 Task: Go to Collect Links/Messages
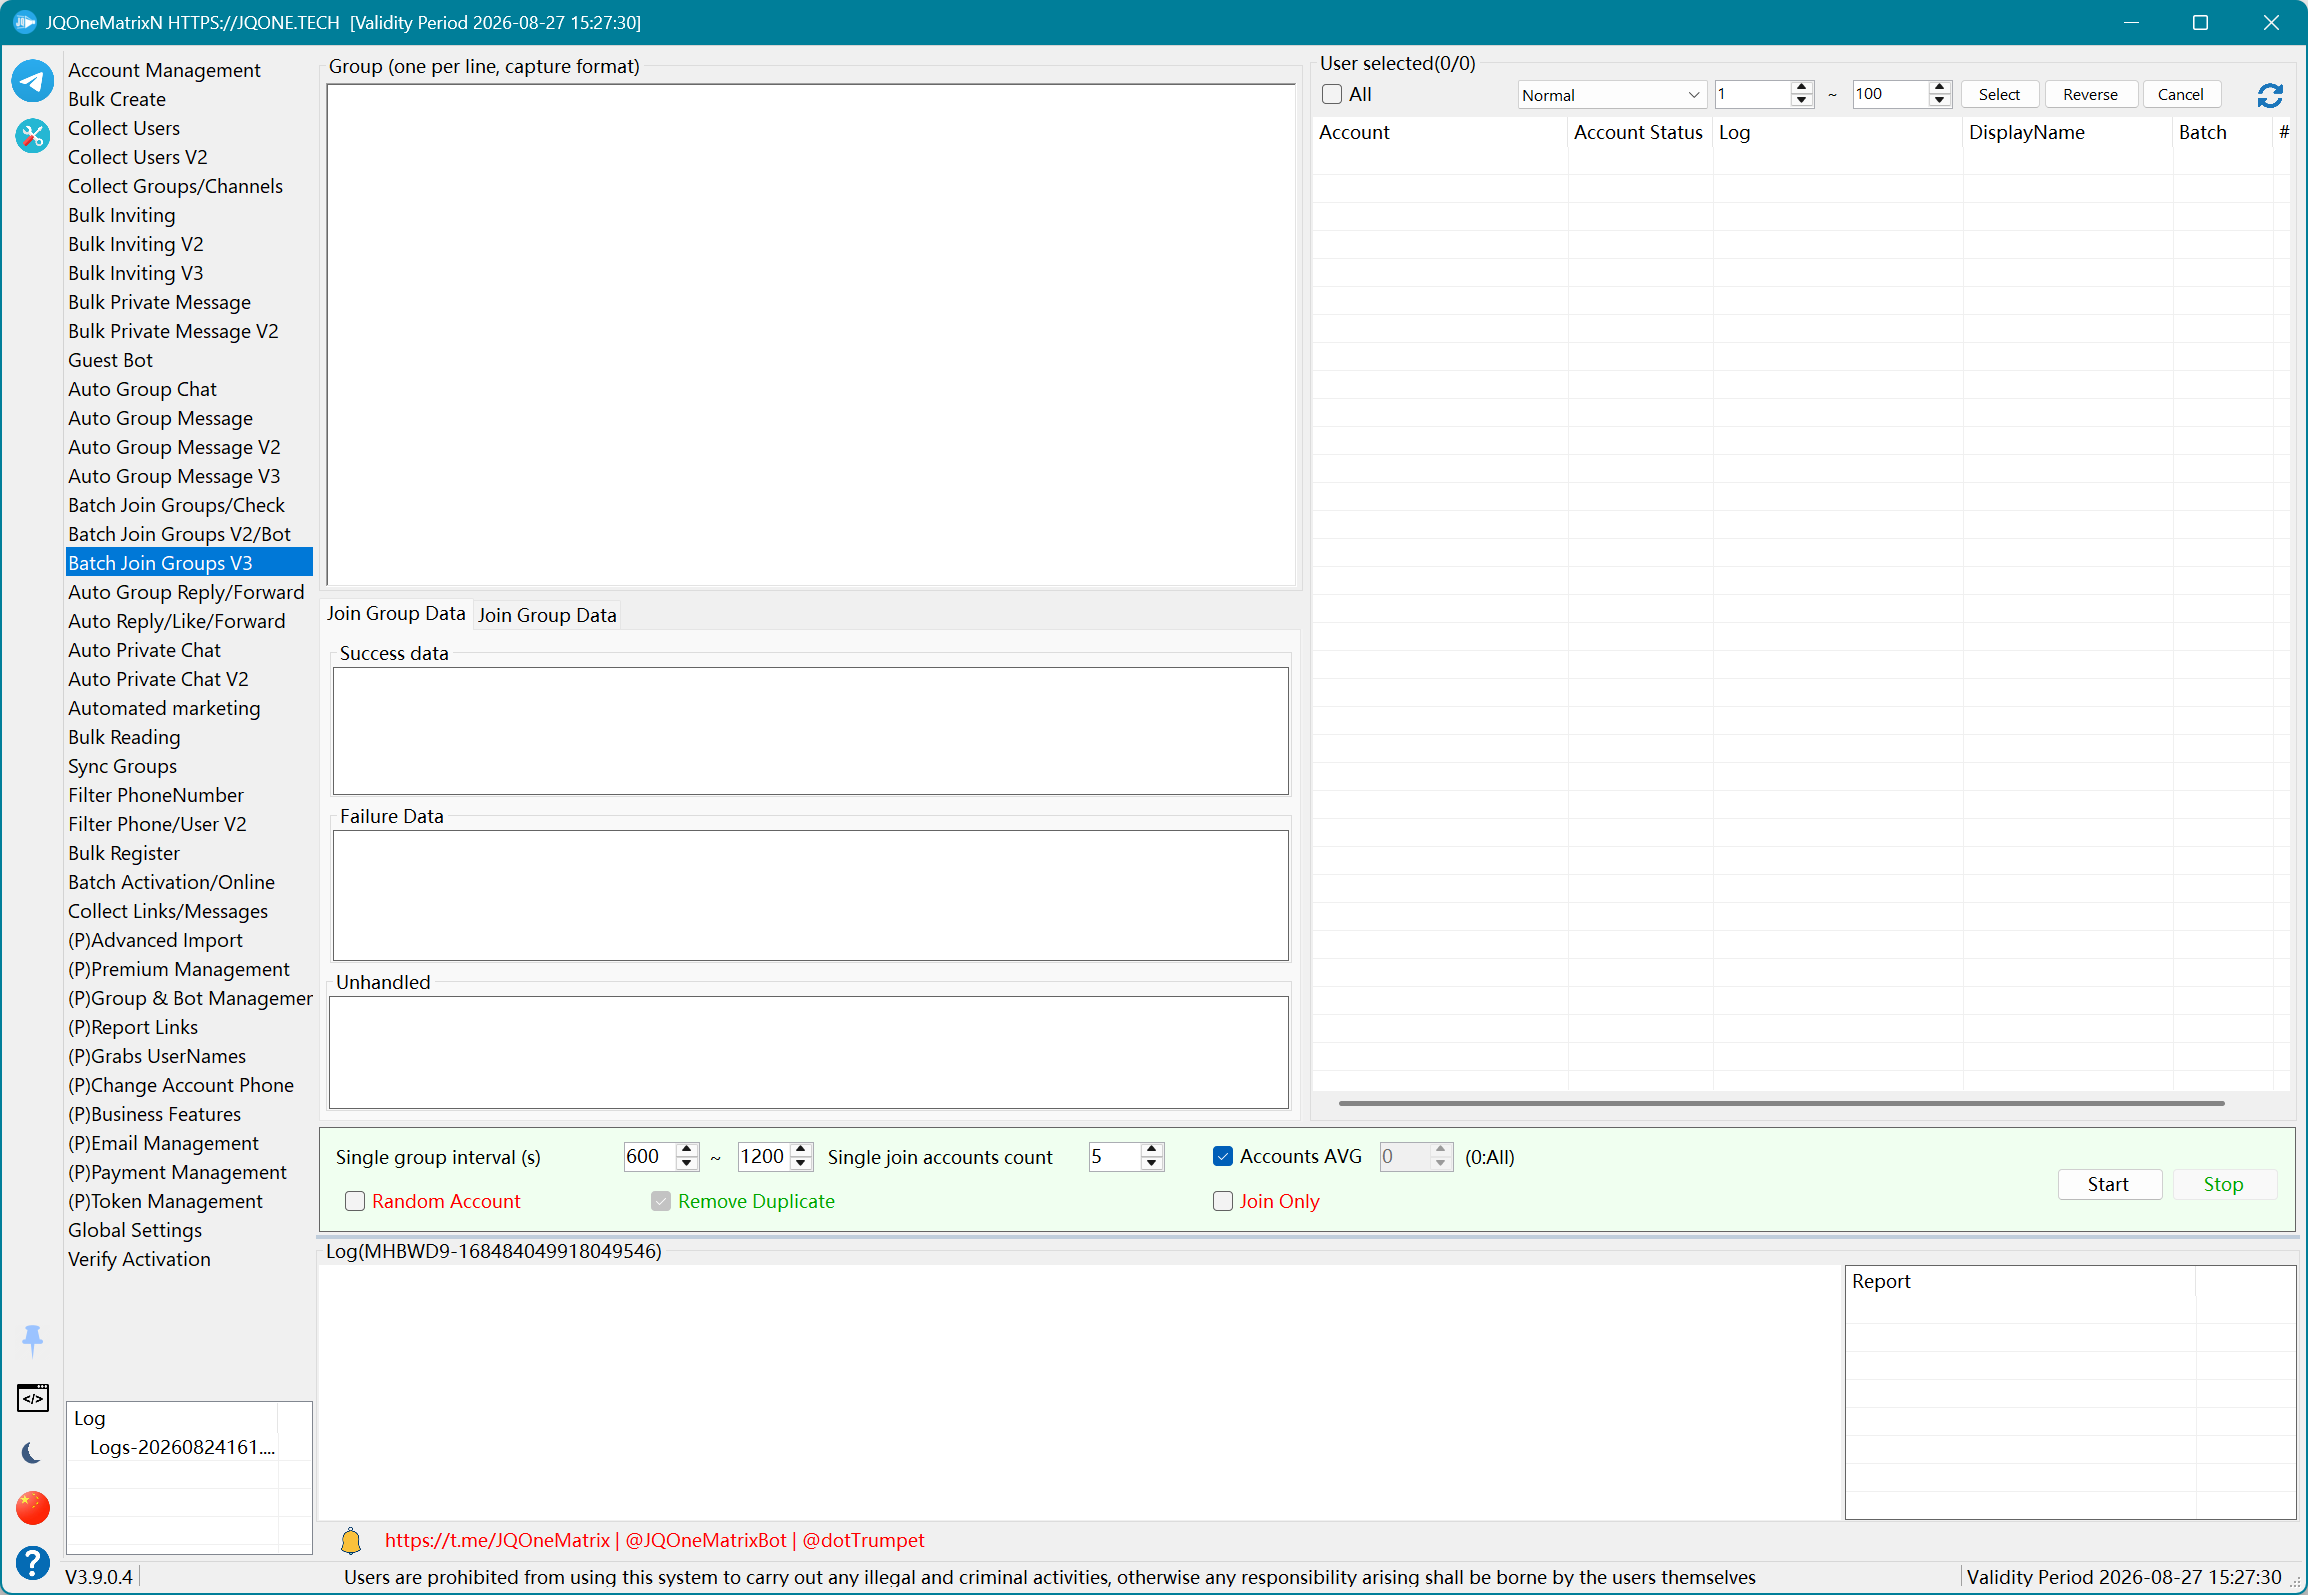pos(168,911)
